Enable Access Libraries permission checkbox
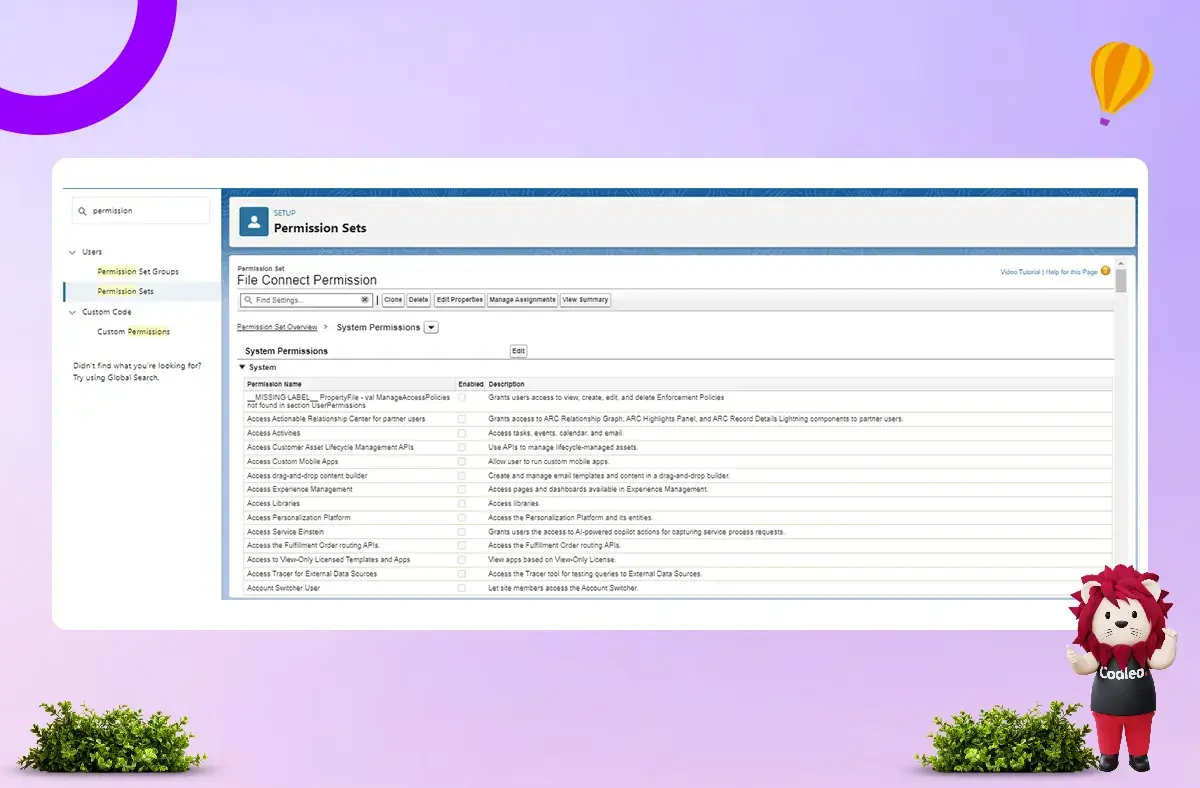Viewport: 1200px width, 788px height. [461, 504]
